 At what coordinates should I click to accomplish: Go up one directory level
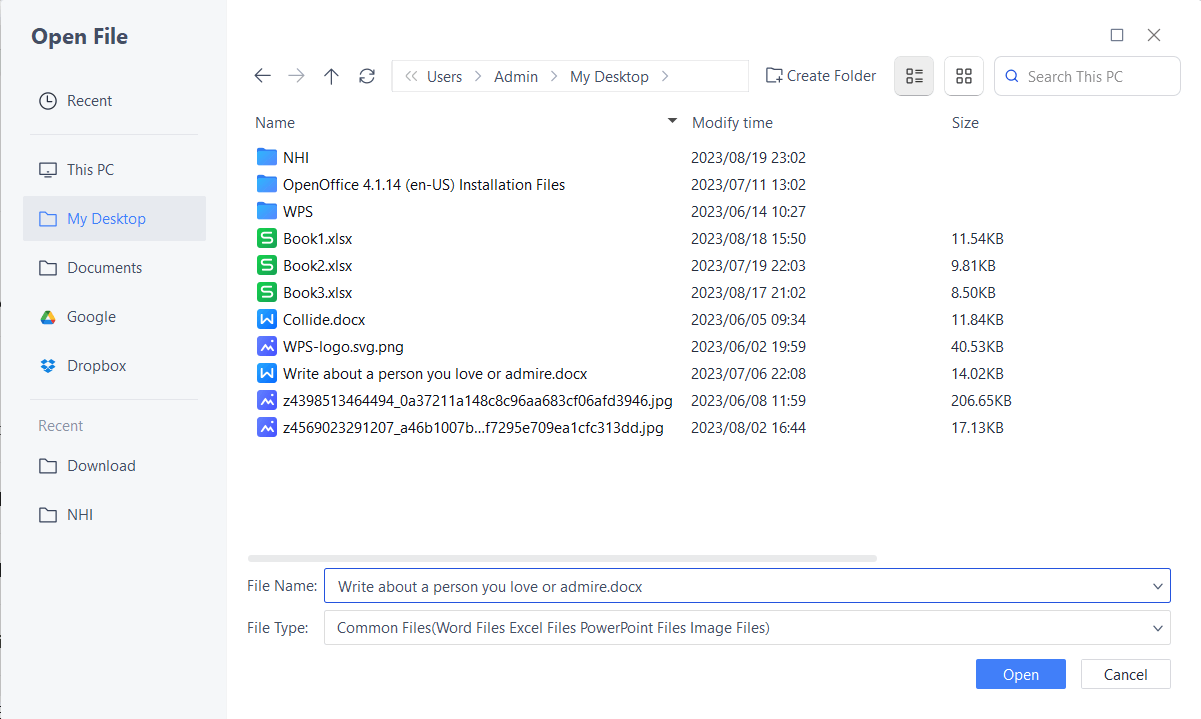pos(331,75)
